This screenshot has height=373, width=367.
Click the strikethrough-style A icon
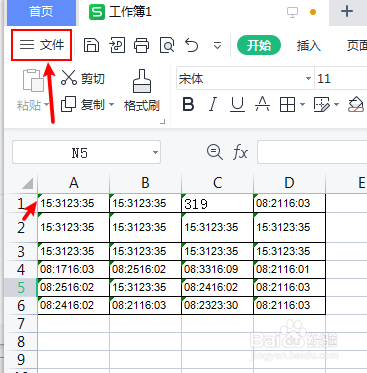262,104
